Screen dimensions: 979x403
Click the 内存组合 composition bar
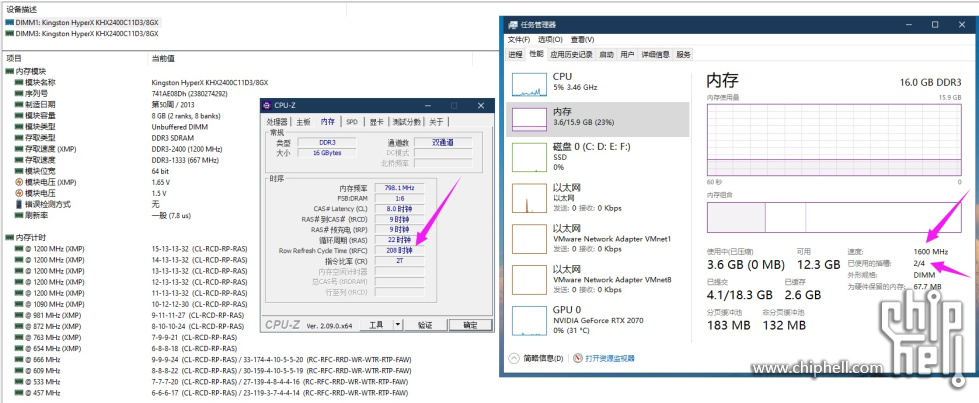(834, 217)
